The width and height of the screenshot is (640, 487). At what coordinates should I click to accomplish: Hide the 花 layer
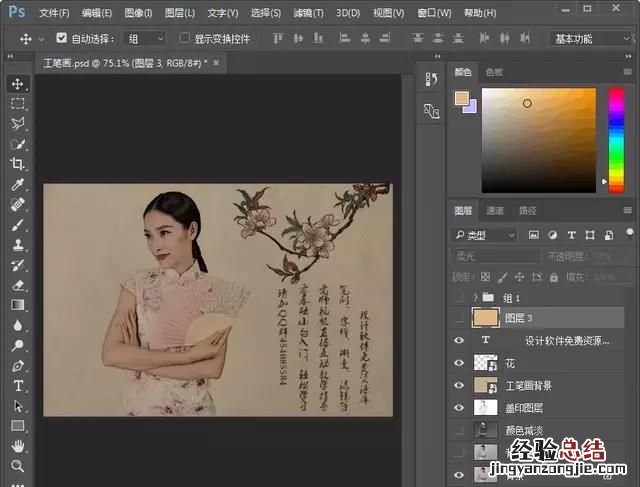pos(459,363)
